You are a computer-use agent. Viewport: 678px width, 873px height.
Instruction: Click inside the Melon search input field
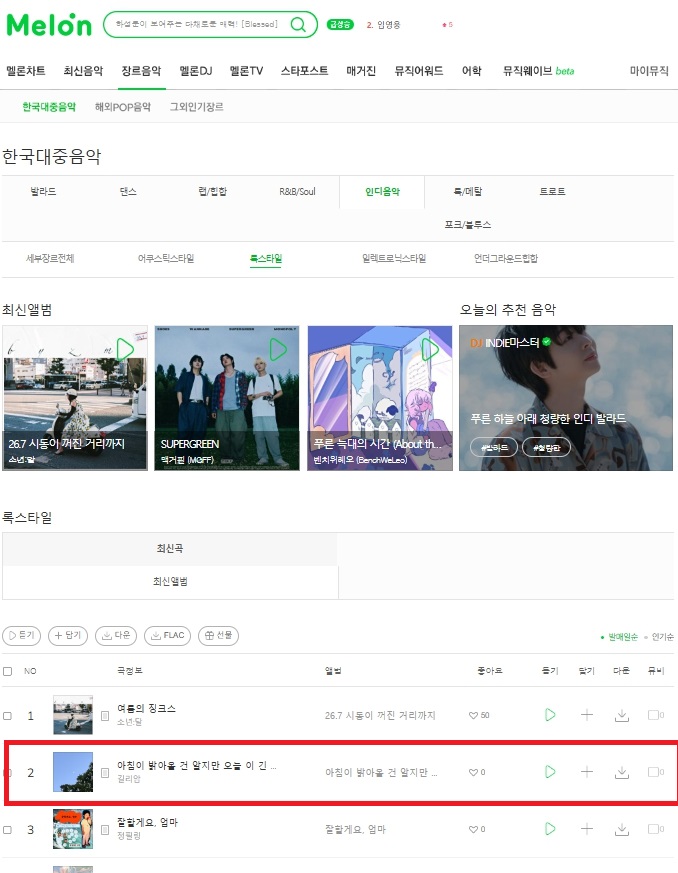tap(196, 24)
